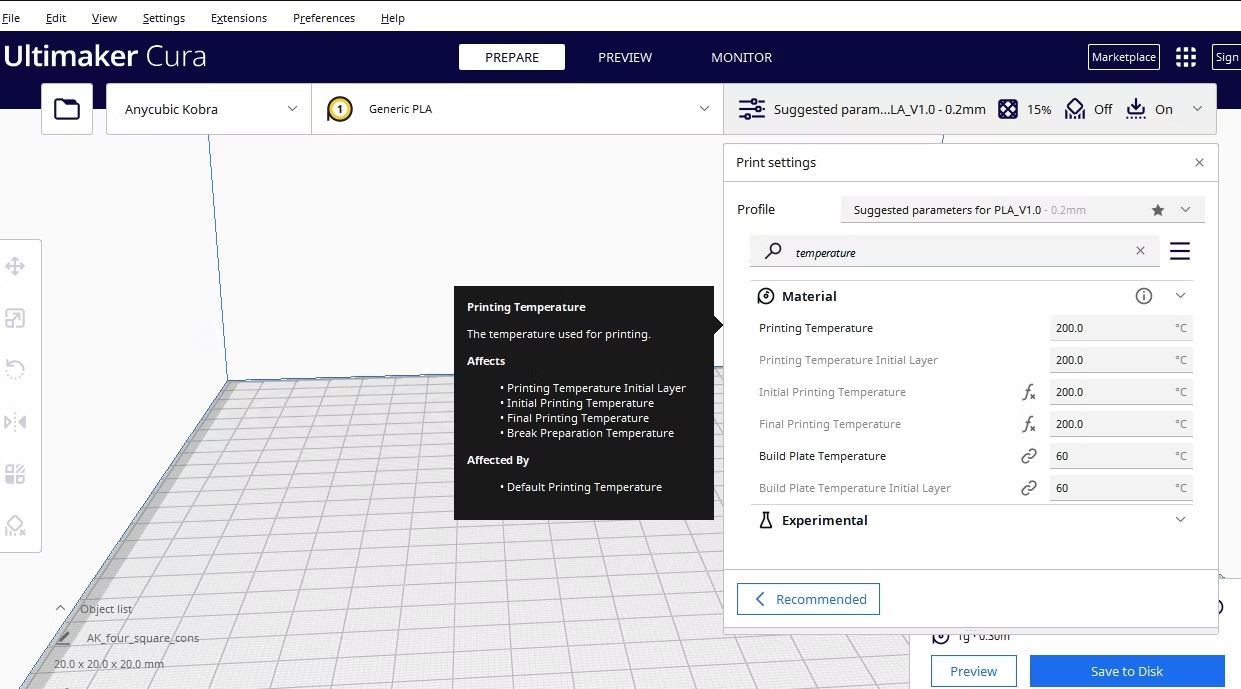Open the Edit menu

[x=56, y=18]
